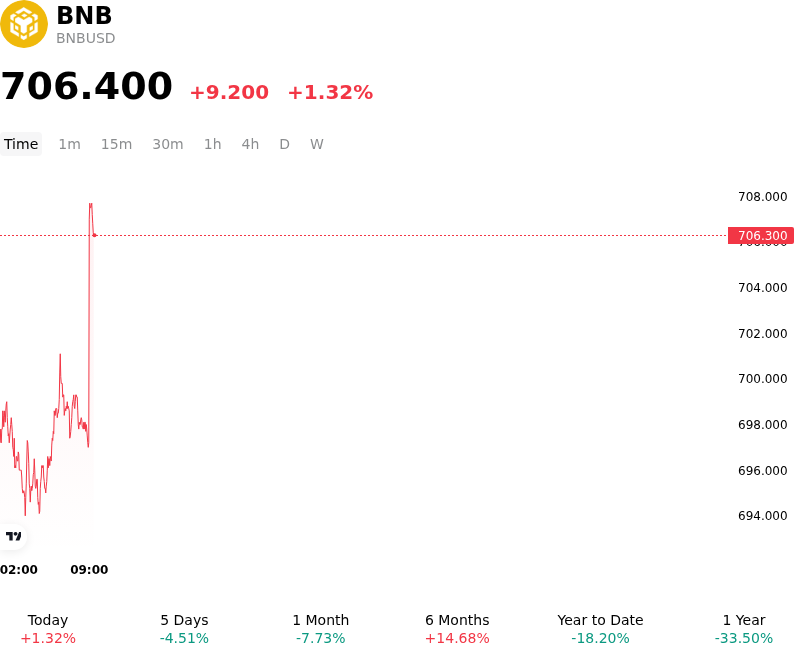Show the 5 Days performance range
The height and width of the screenshot is (658, 800).
(184, 629)
